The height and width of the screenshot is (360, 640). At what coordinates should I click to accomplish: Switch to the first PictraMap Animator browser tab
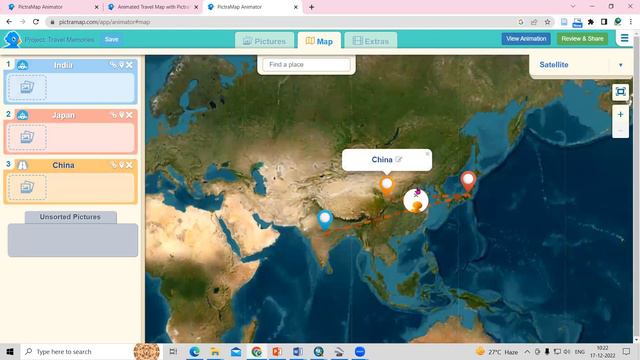coord(53,7)
